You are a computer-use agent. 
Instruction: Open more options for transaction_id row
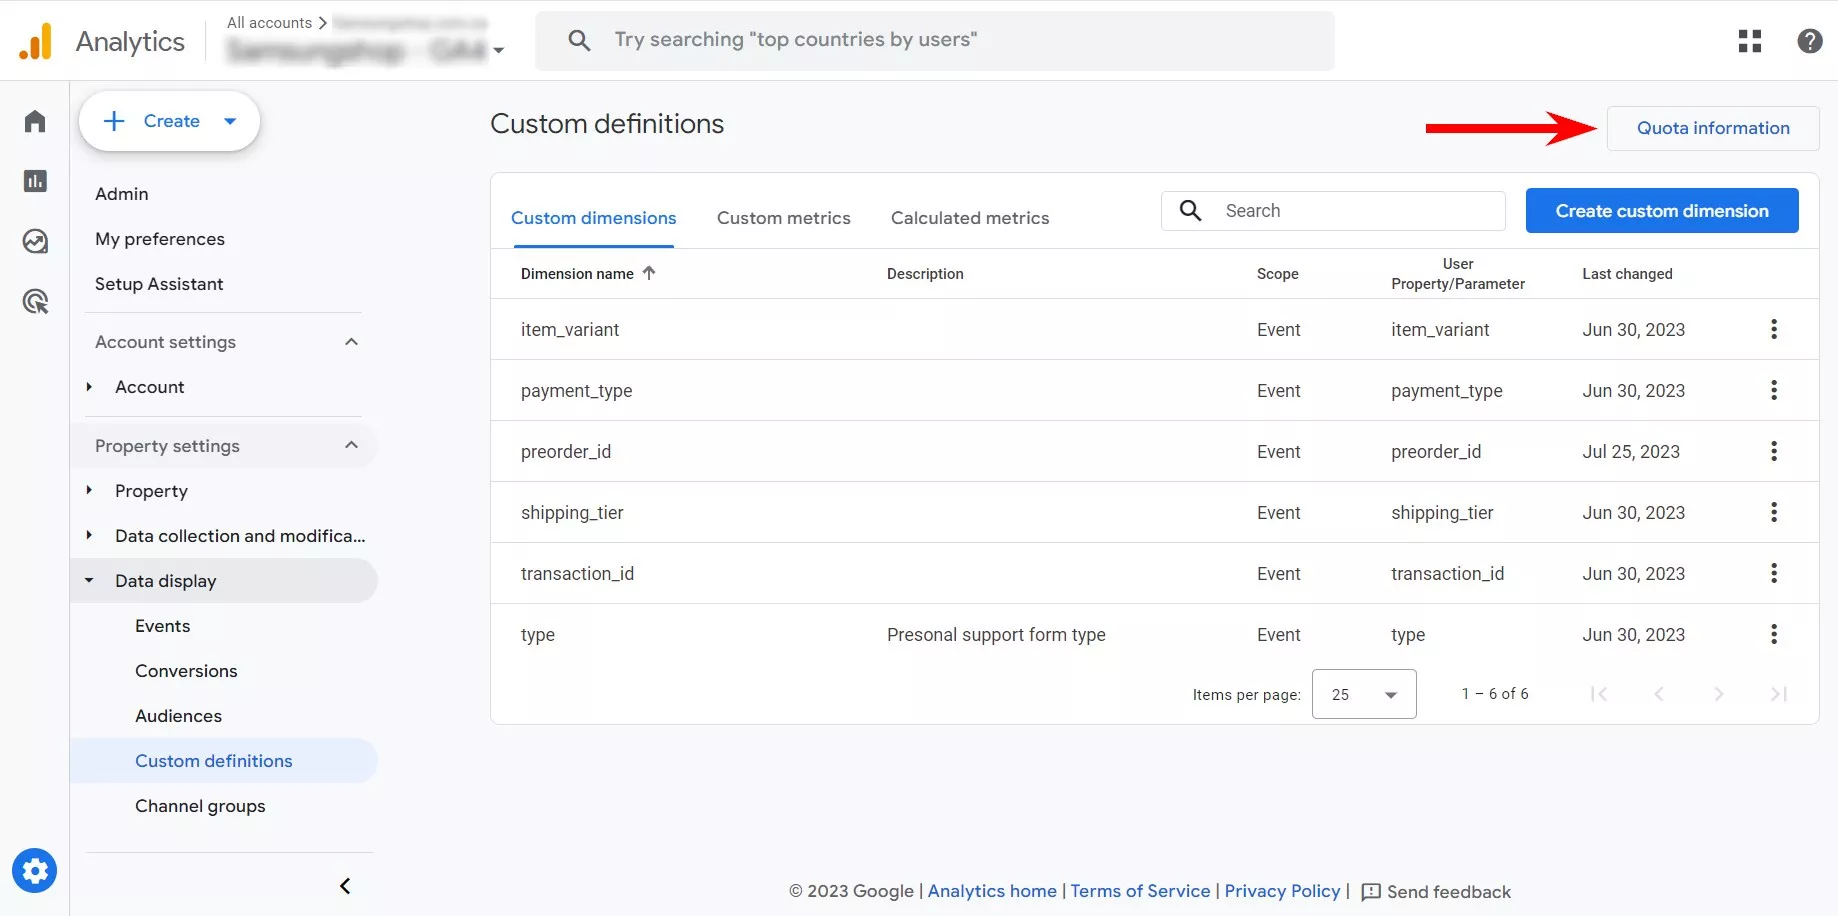(x=1774, y=573)
